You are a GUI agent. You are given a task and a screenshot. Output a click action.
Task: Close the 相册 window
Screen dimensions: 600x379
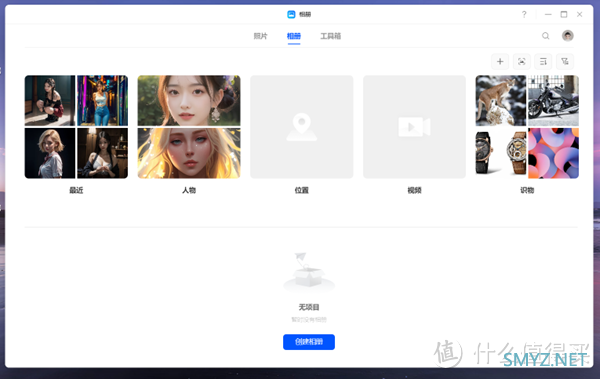click(579, 15)
